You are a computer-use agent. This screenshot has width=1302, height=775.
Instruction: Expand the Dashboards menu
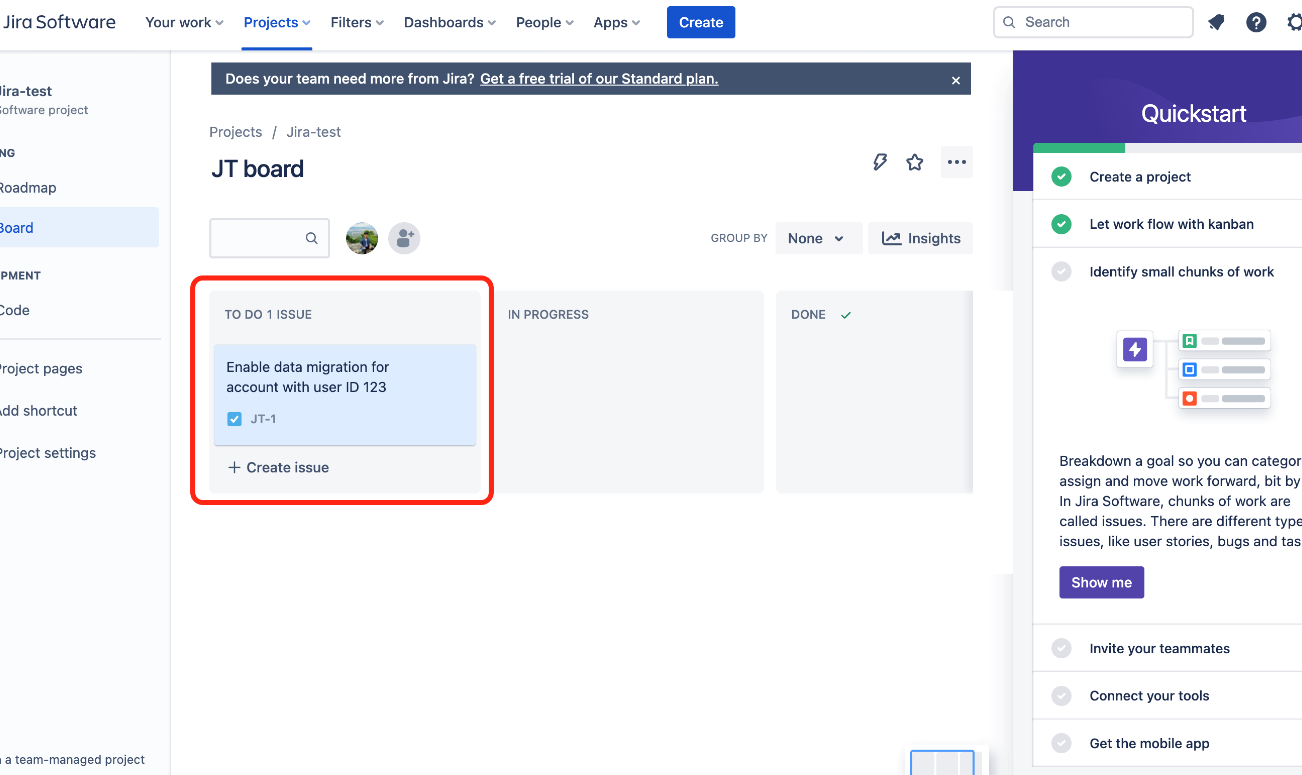[x=450, y=22]
